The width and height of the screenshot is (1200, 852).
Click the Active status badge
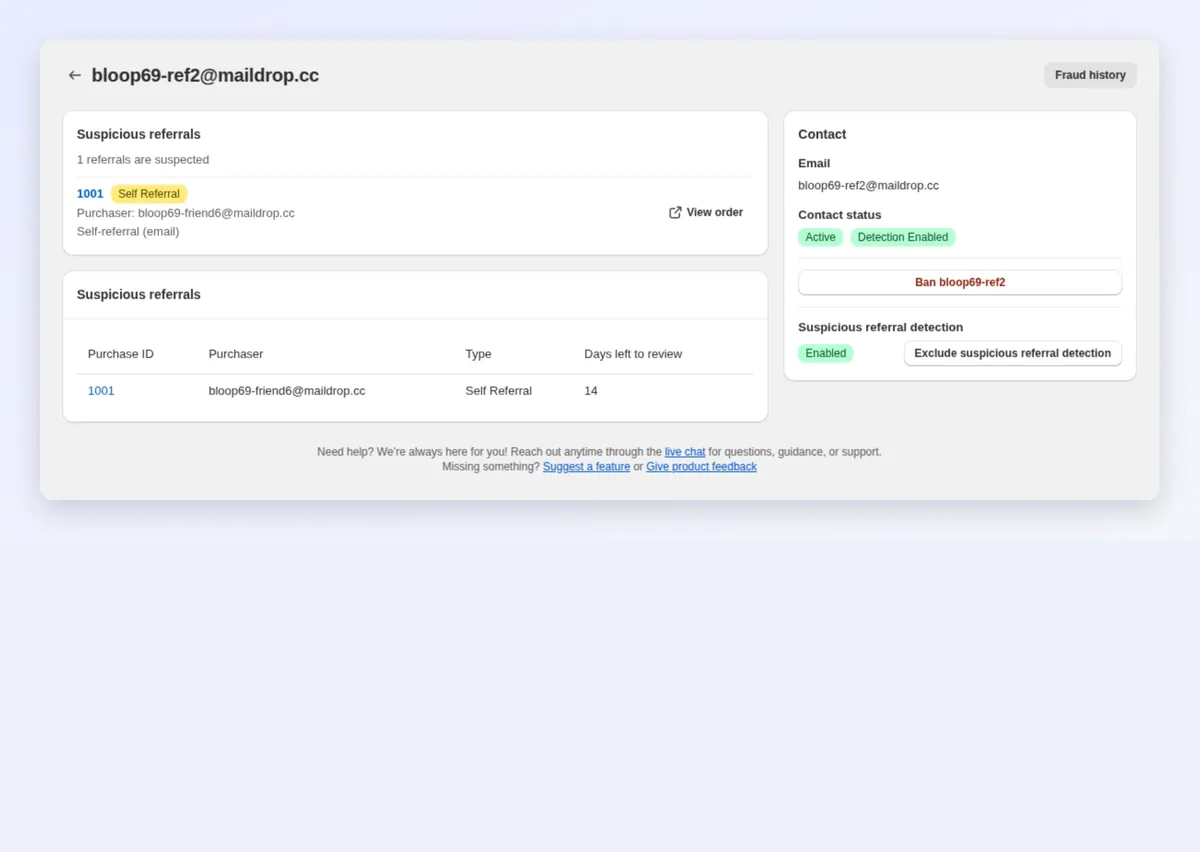pos(820,237)
